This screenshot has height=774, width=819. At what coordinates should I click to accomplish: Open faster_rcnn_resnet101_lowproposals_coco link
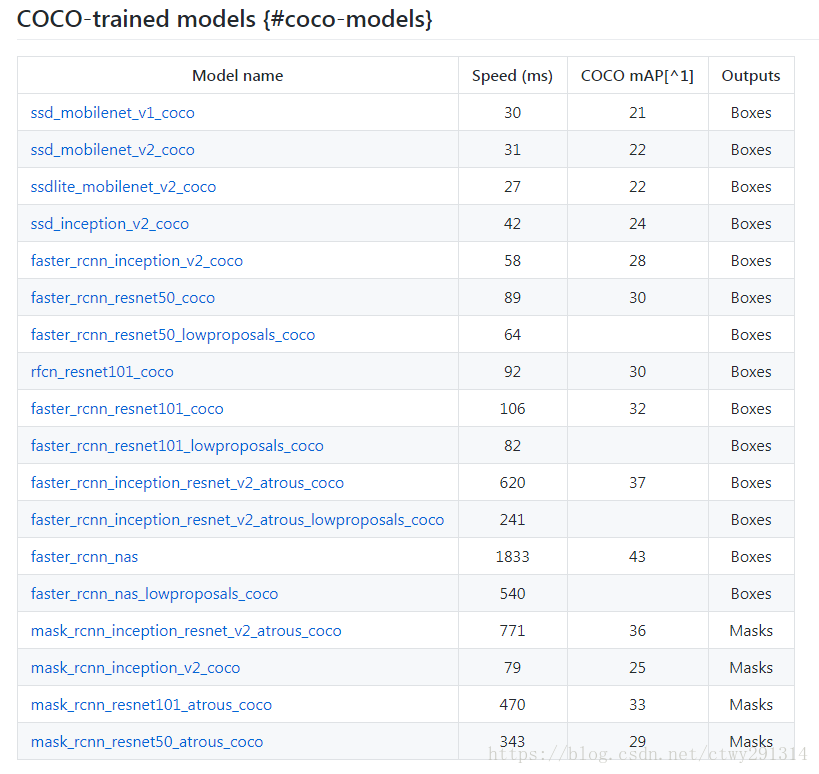pyautogui.click(x=177, y=446)
